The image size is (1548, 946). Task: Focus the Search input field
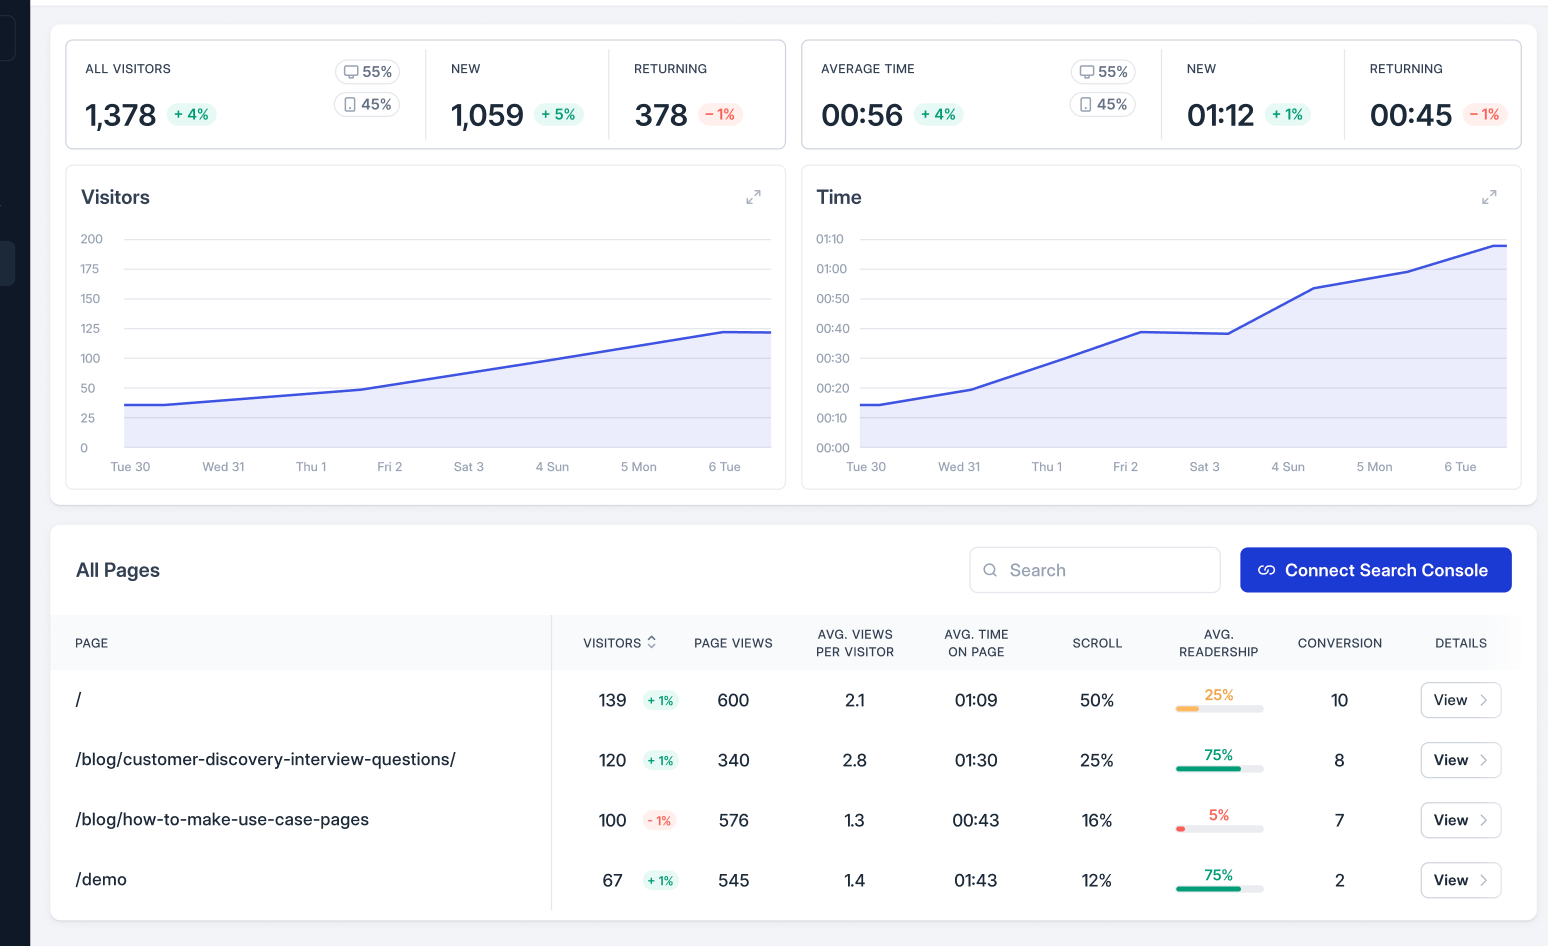(x=1108, y=570)
